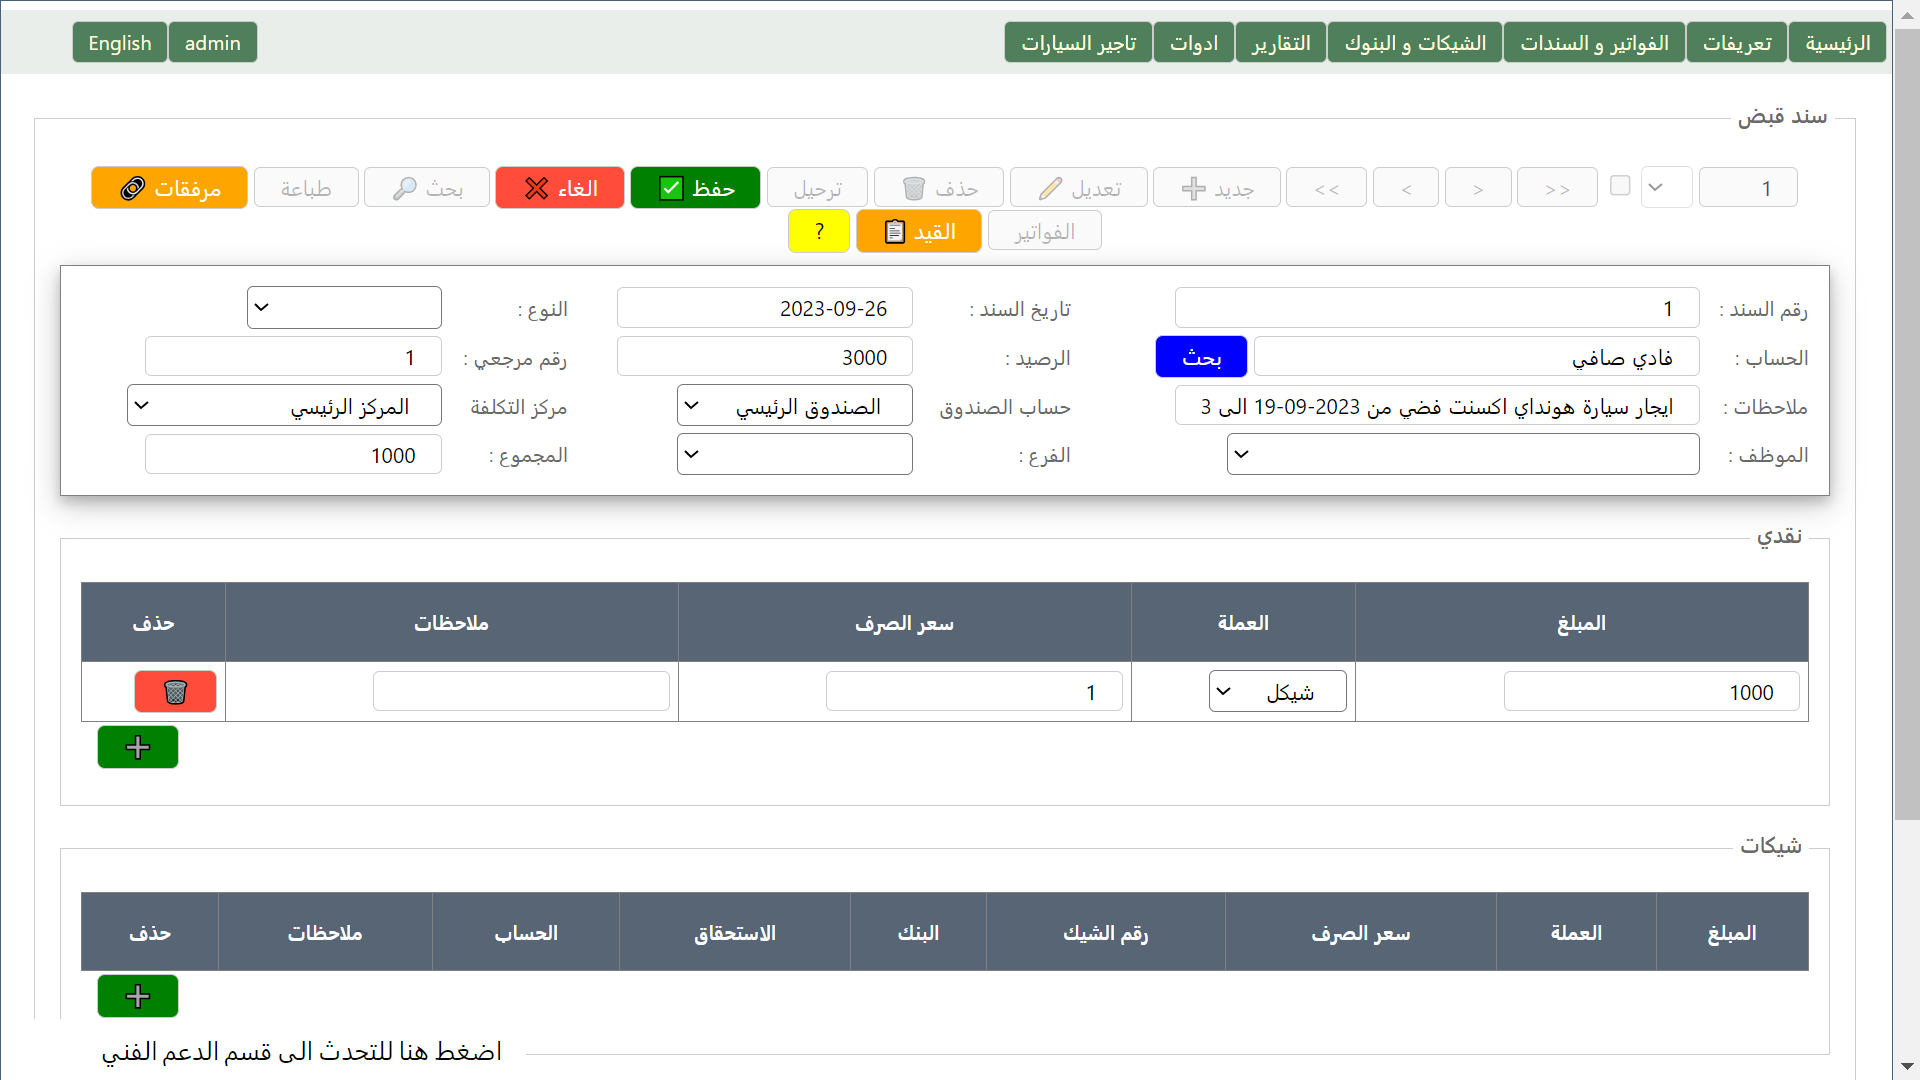The width and height of the screenshot is (1920, 1080).
Task: Delete the cash row with red trash icon
Action: [x=175, y=692]
